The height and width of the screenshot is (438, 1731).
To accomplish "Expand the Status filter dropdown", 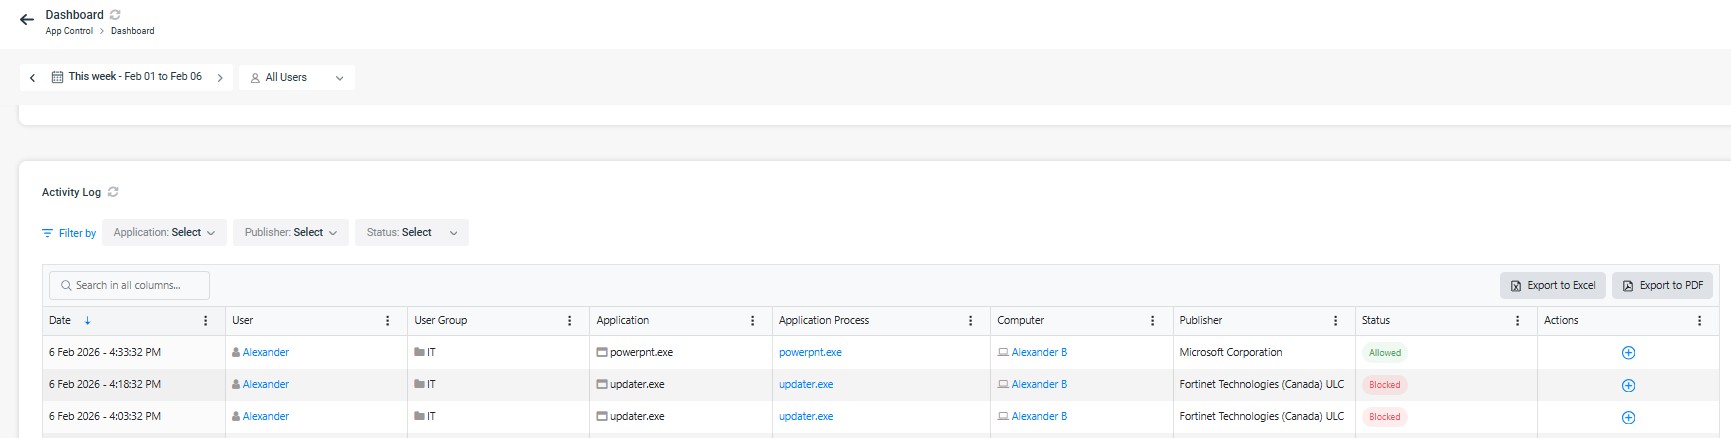I will coord(411,233).
